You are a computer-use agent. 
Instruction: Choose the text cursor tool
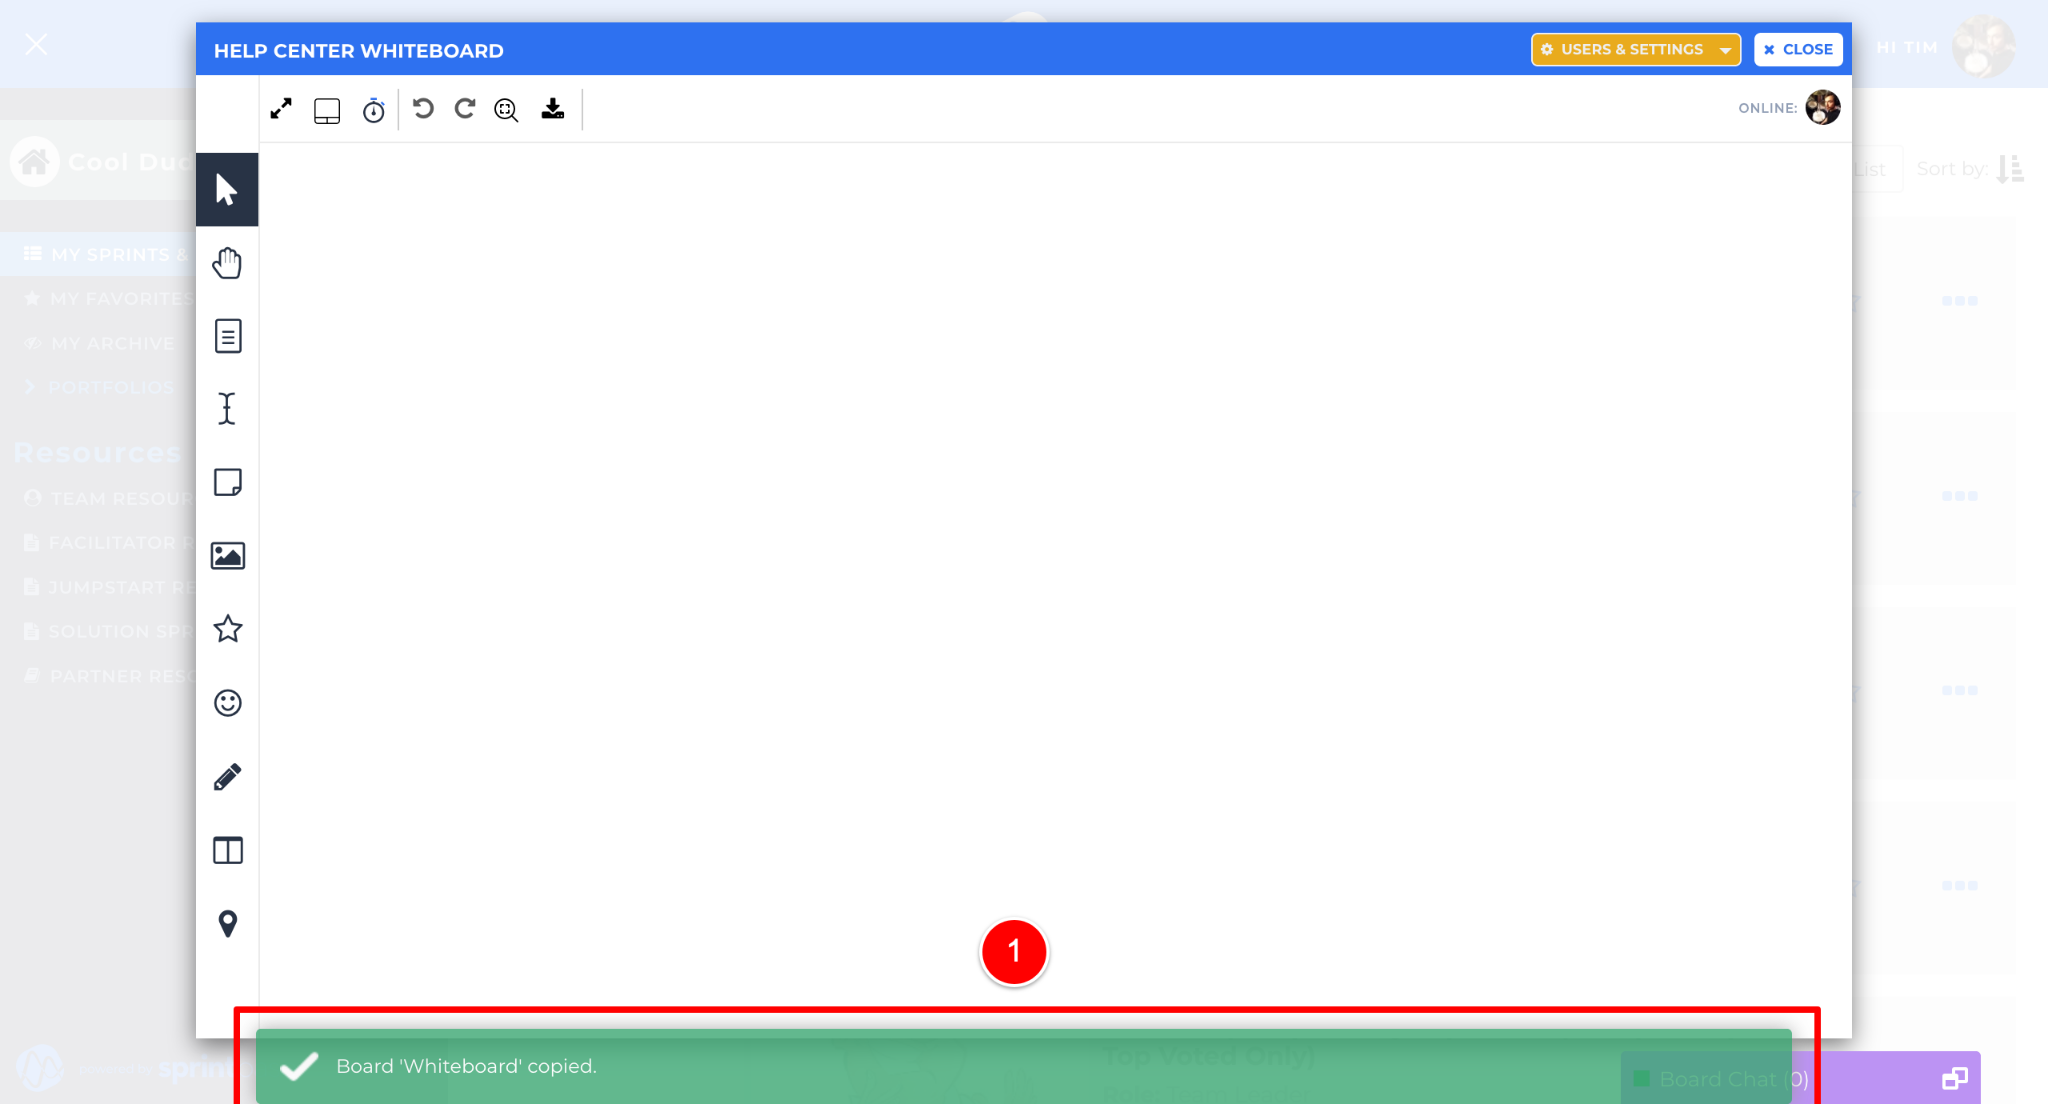pyautogui.click(x=227, y=409)
